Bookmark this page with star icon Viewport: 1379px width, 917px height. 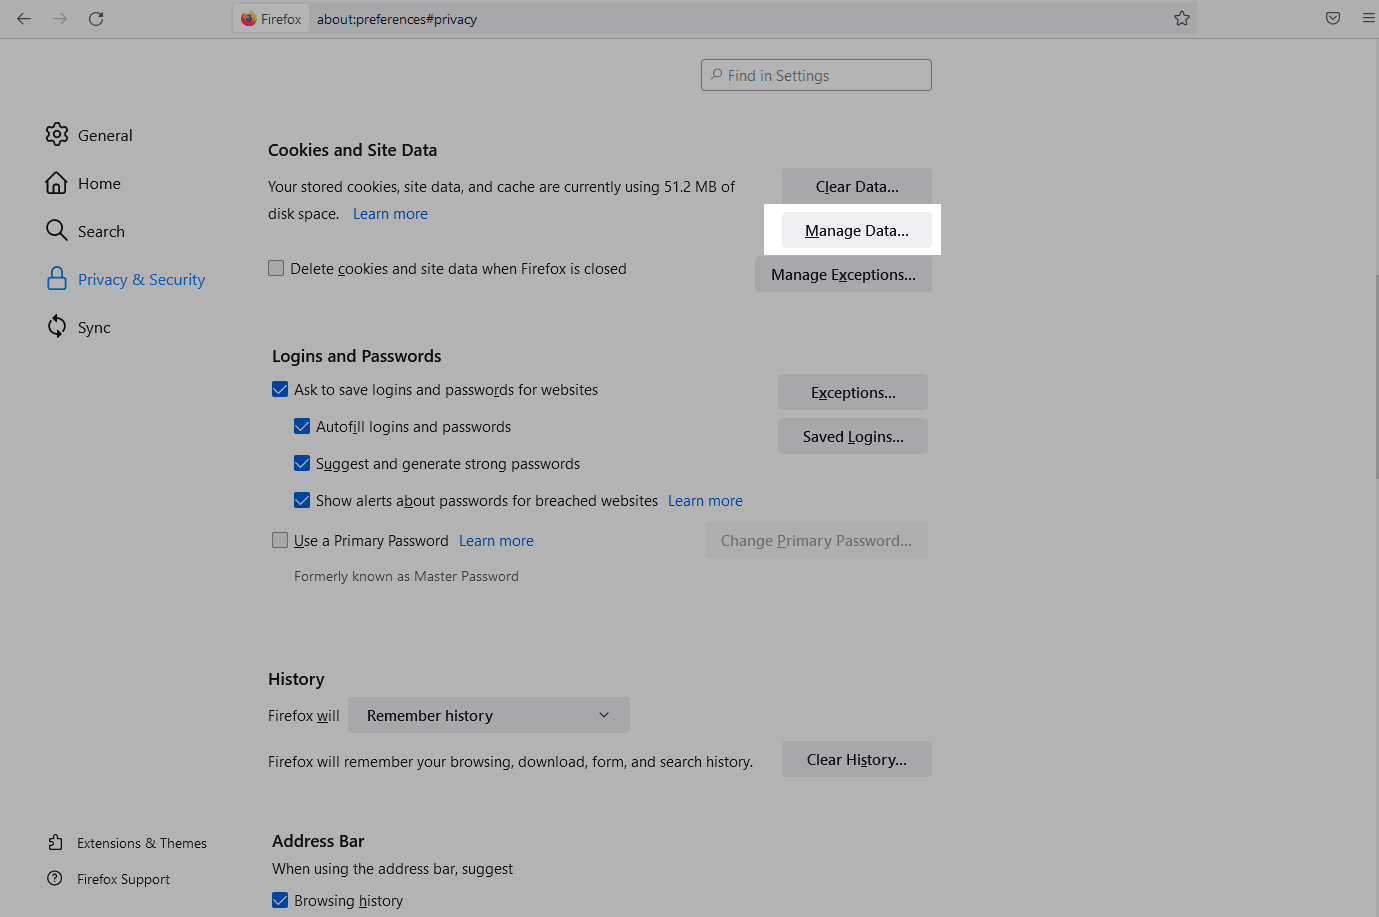tap(1182, 19)
